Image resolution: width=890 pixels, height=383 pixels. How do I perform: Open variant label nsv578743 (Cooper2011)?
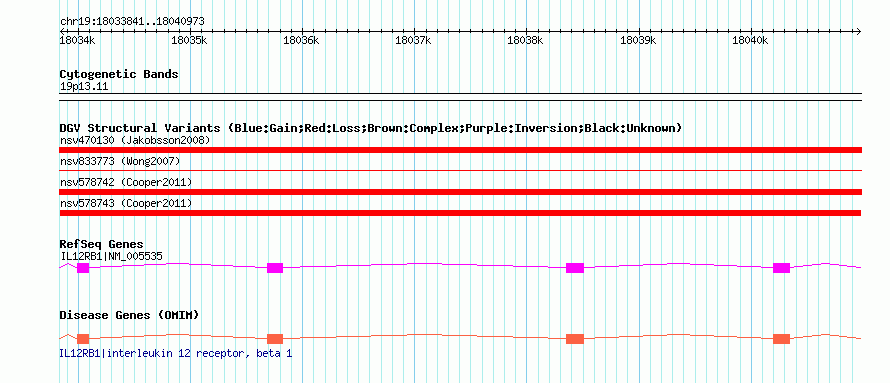(126, 203)
